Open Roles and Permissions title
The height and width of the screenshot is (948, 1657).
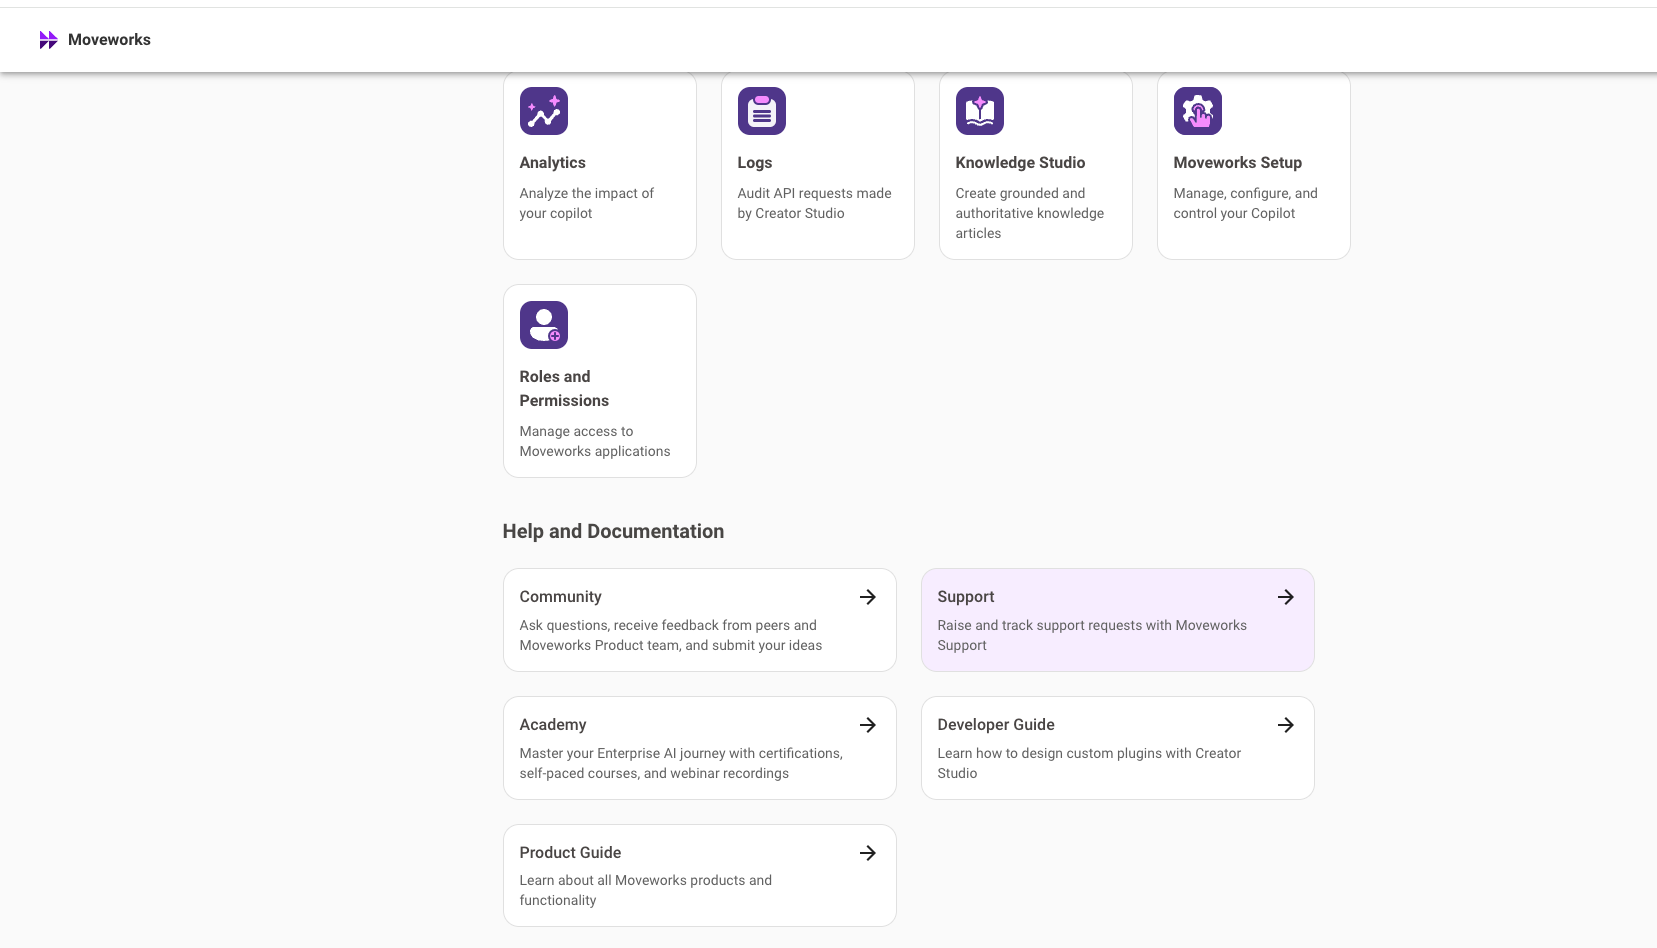[x=564, y=389]
